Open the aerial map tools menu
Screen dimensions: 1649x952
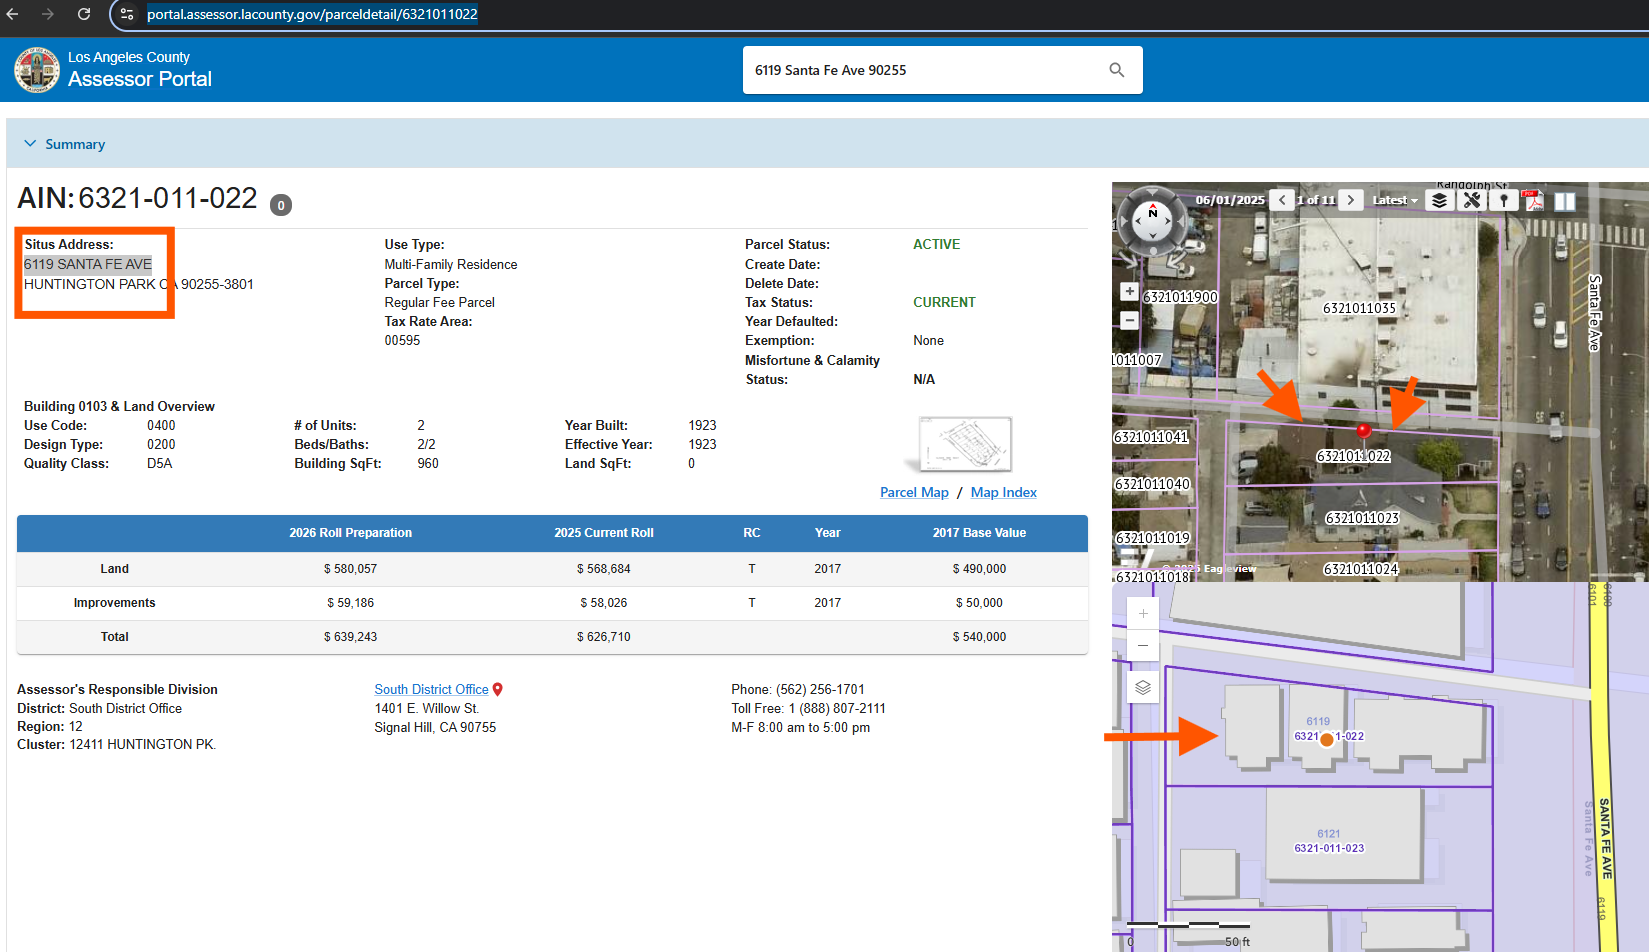tap(1471, 200)
